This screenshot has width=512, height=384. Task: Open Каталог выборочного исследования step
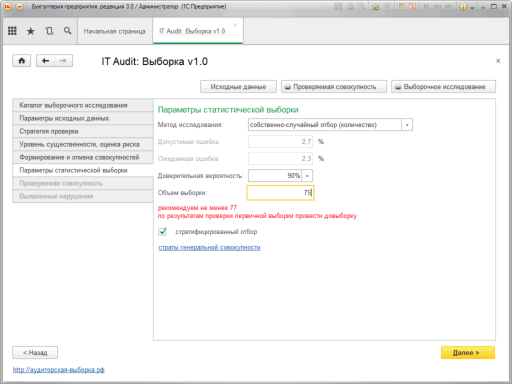83,105
